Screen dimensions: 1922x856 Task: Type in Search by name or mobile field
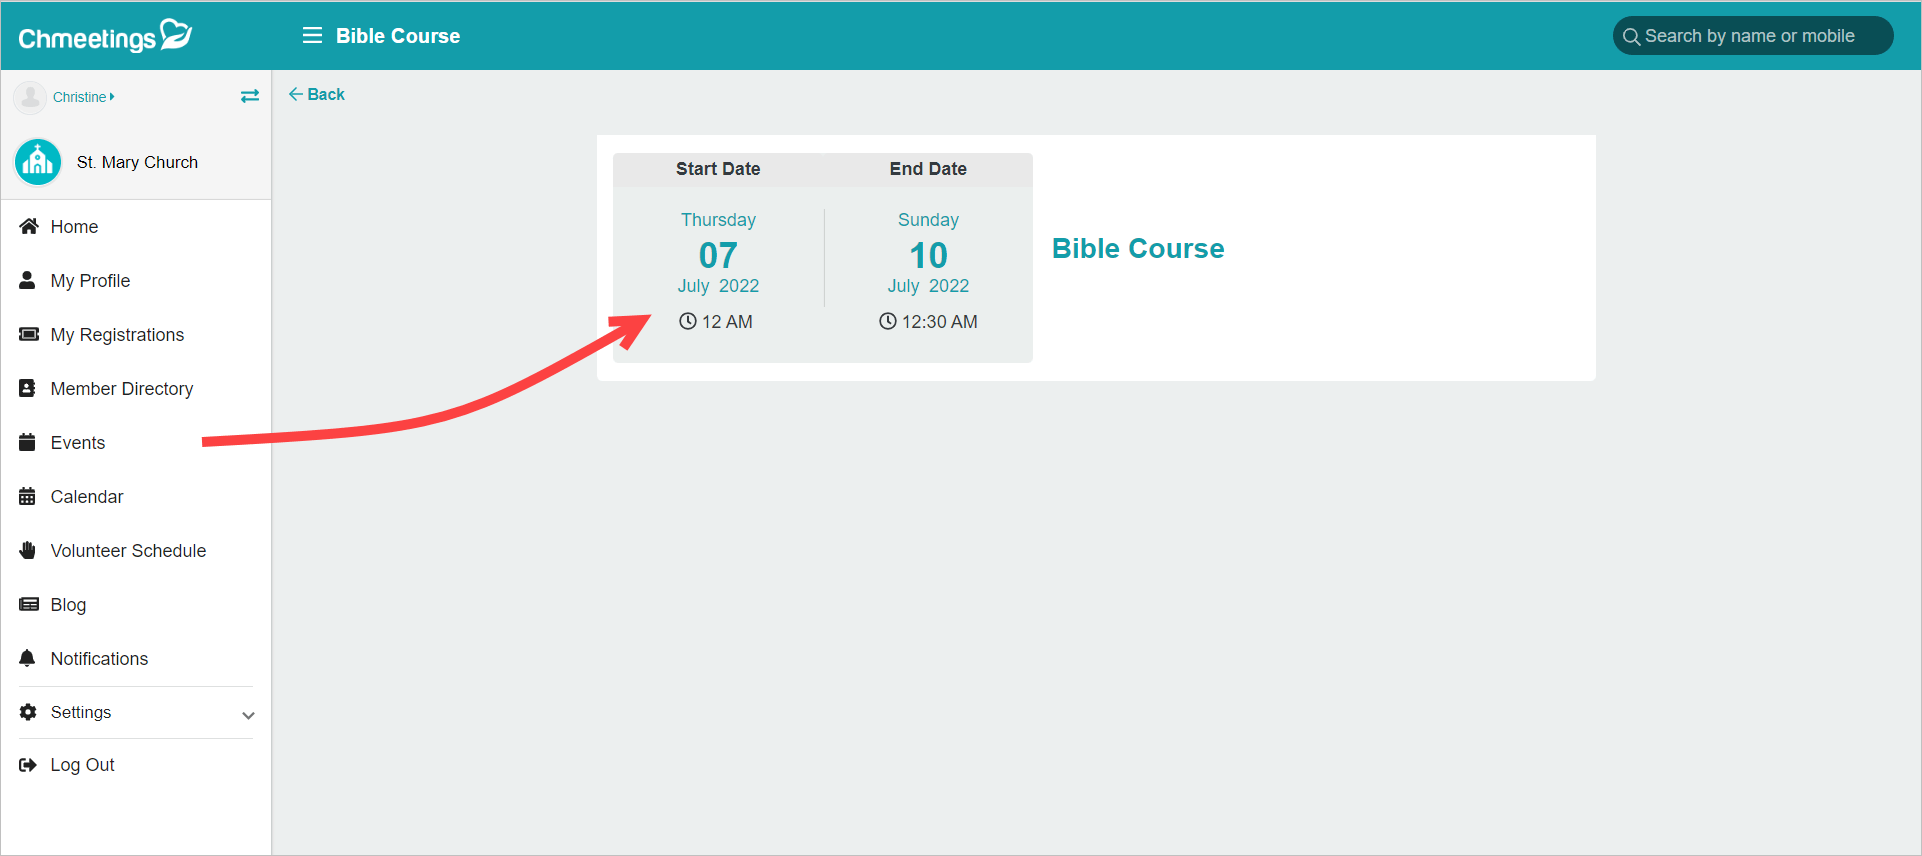pos(1752,36)
